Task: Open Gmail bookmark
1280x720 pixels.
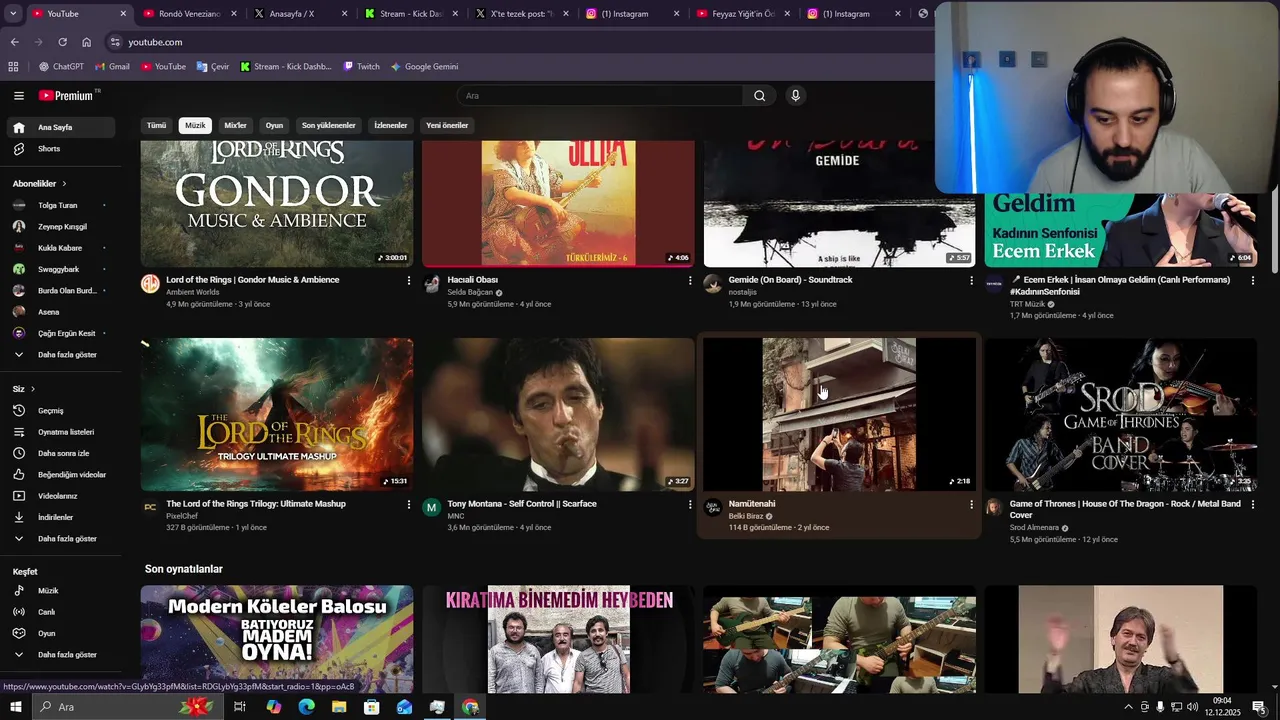Action: (x=112, y=67)
